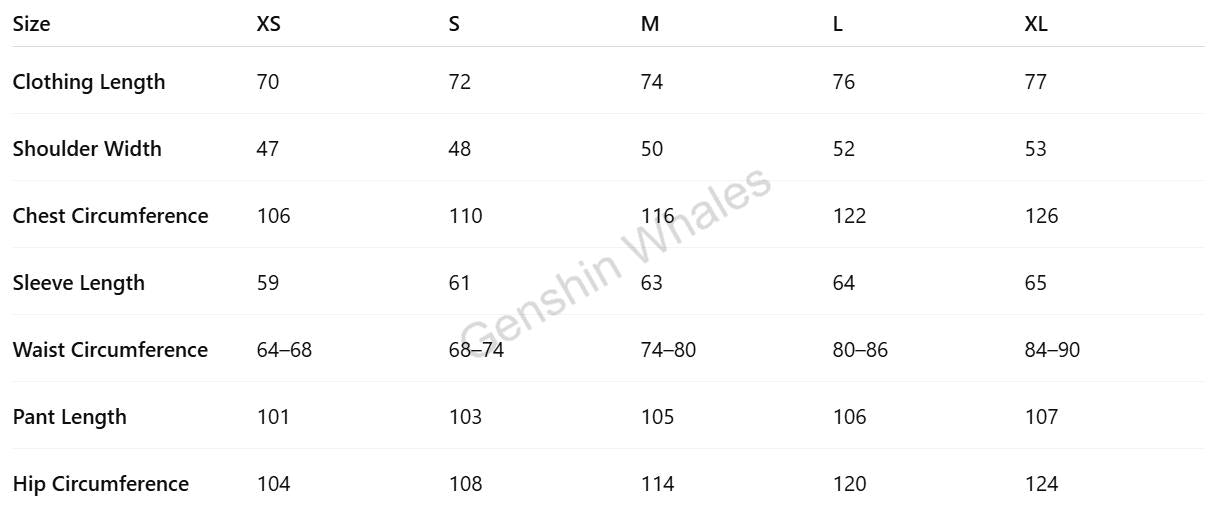Select the Pant Length row label
The height and width of the screenshot is (522, 1228).
pyautogui.click(x=70, y=417)
